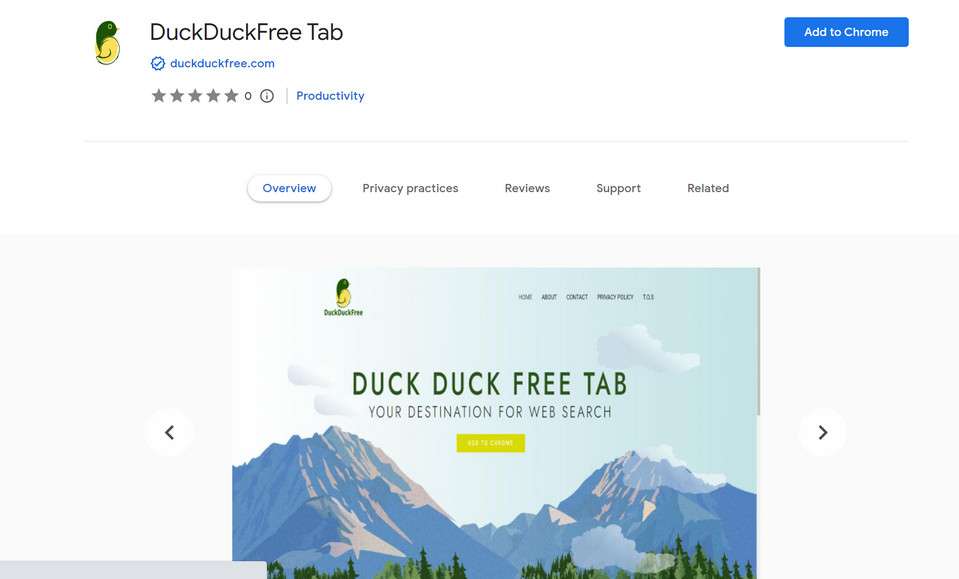Click the Duck Duck Free Tab screenshot thumbnail
Screen dimensions: 959x579
click(495, 423)
